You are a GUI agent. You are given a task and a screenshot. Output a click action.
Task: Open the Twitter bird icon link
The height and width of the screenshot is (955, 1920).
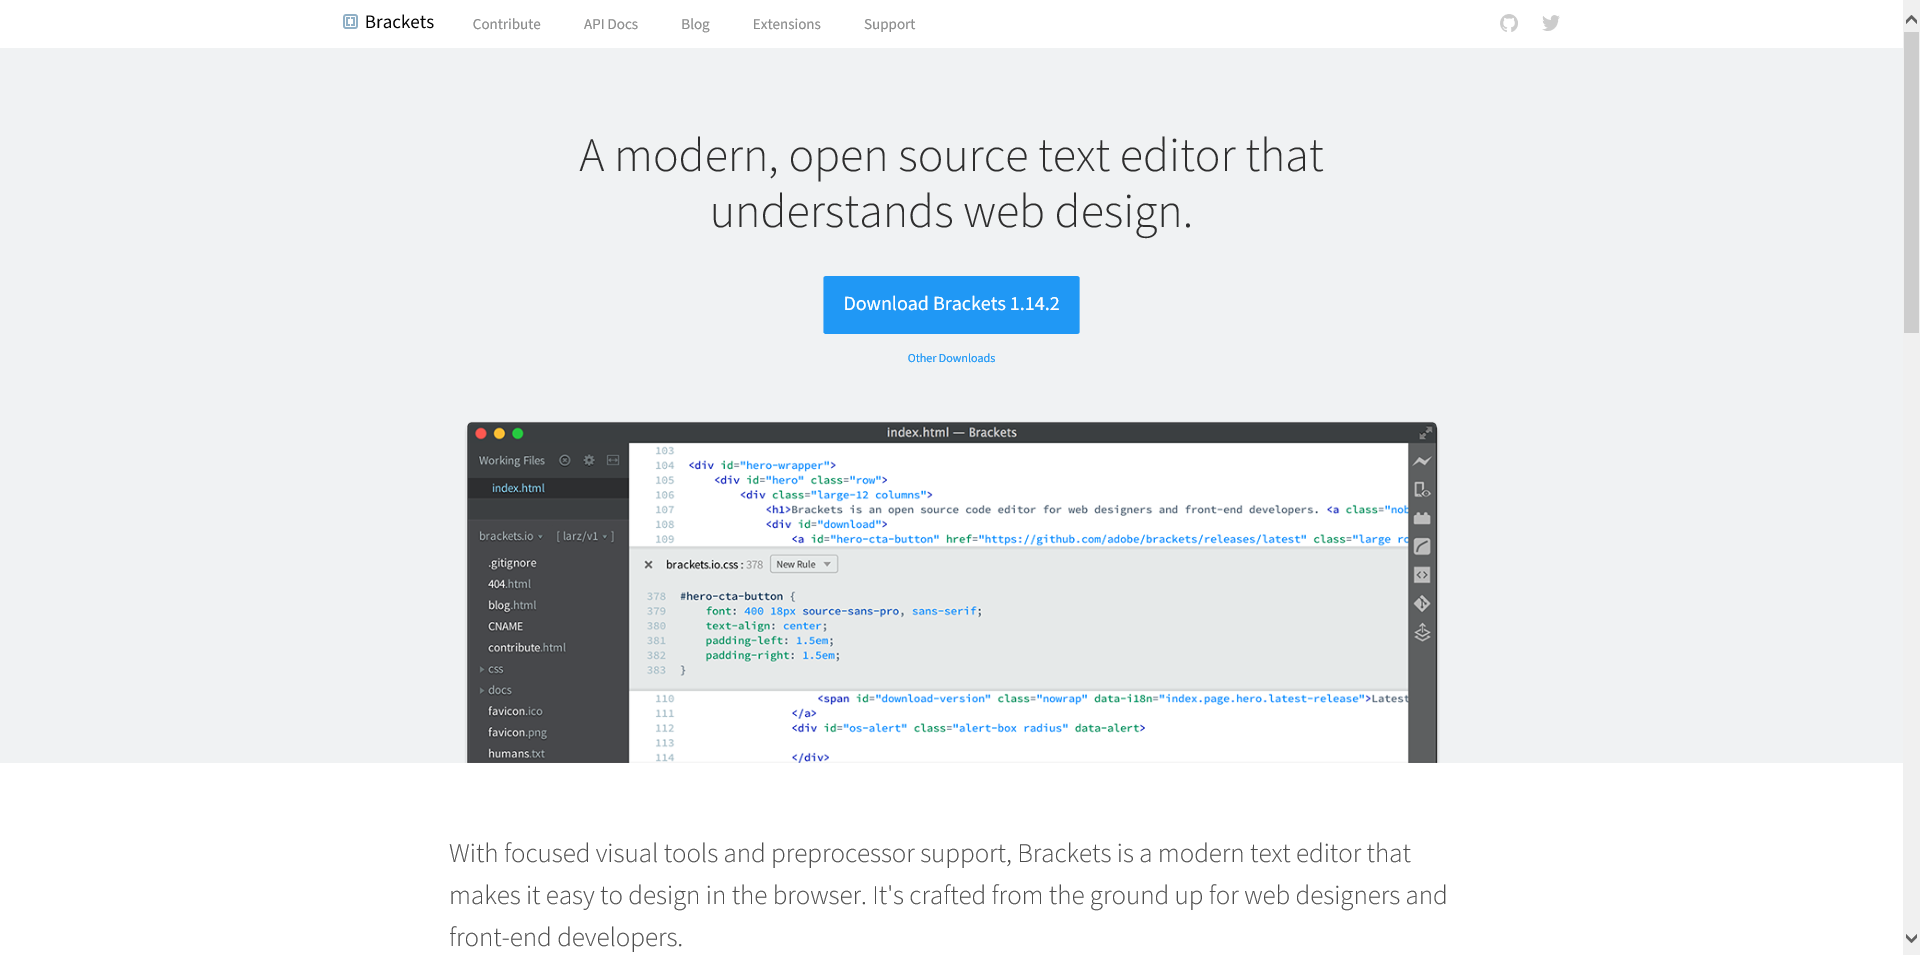[1551, 23]
